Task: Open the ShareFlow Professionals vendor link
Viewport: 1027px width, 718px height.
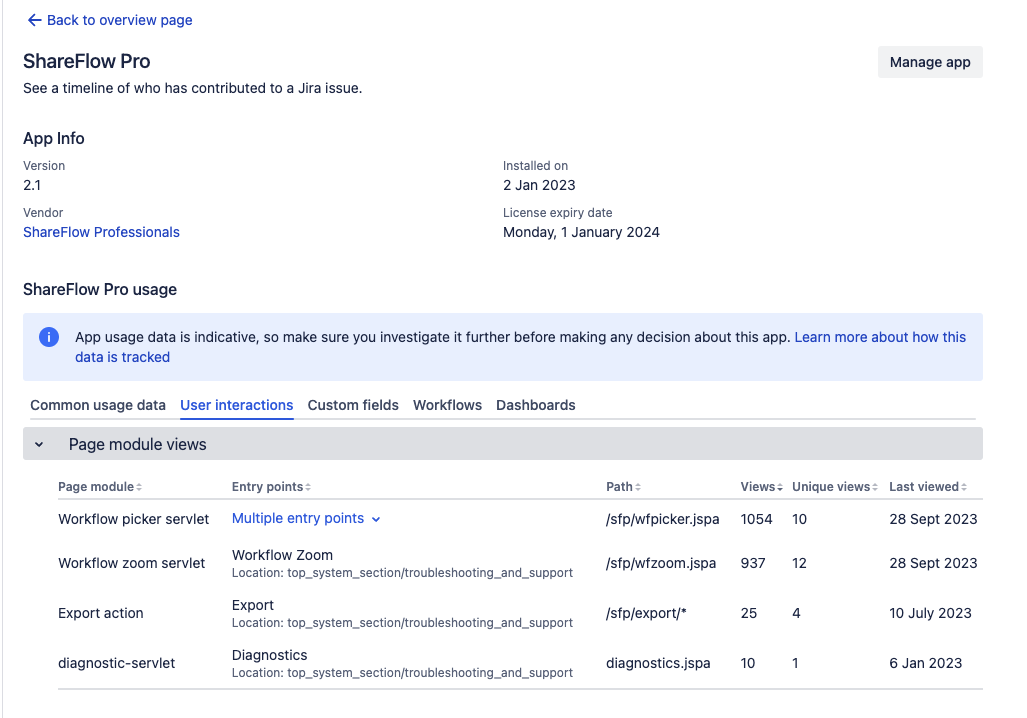Action: [101, 232]
